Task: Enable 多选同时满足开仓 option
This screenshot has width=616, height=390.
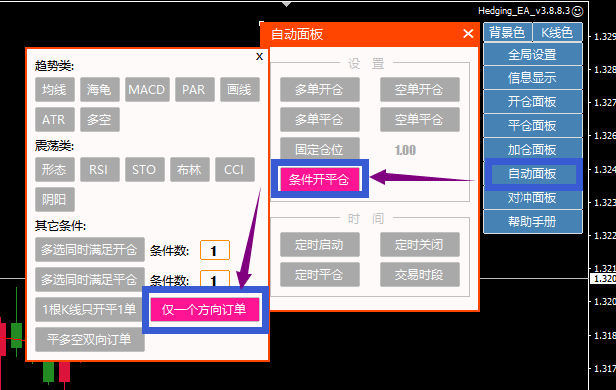Action: [x=90, y=249]
